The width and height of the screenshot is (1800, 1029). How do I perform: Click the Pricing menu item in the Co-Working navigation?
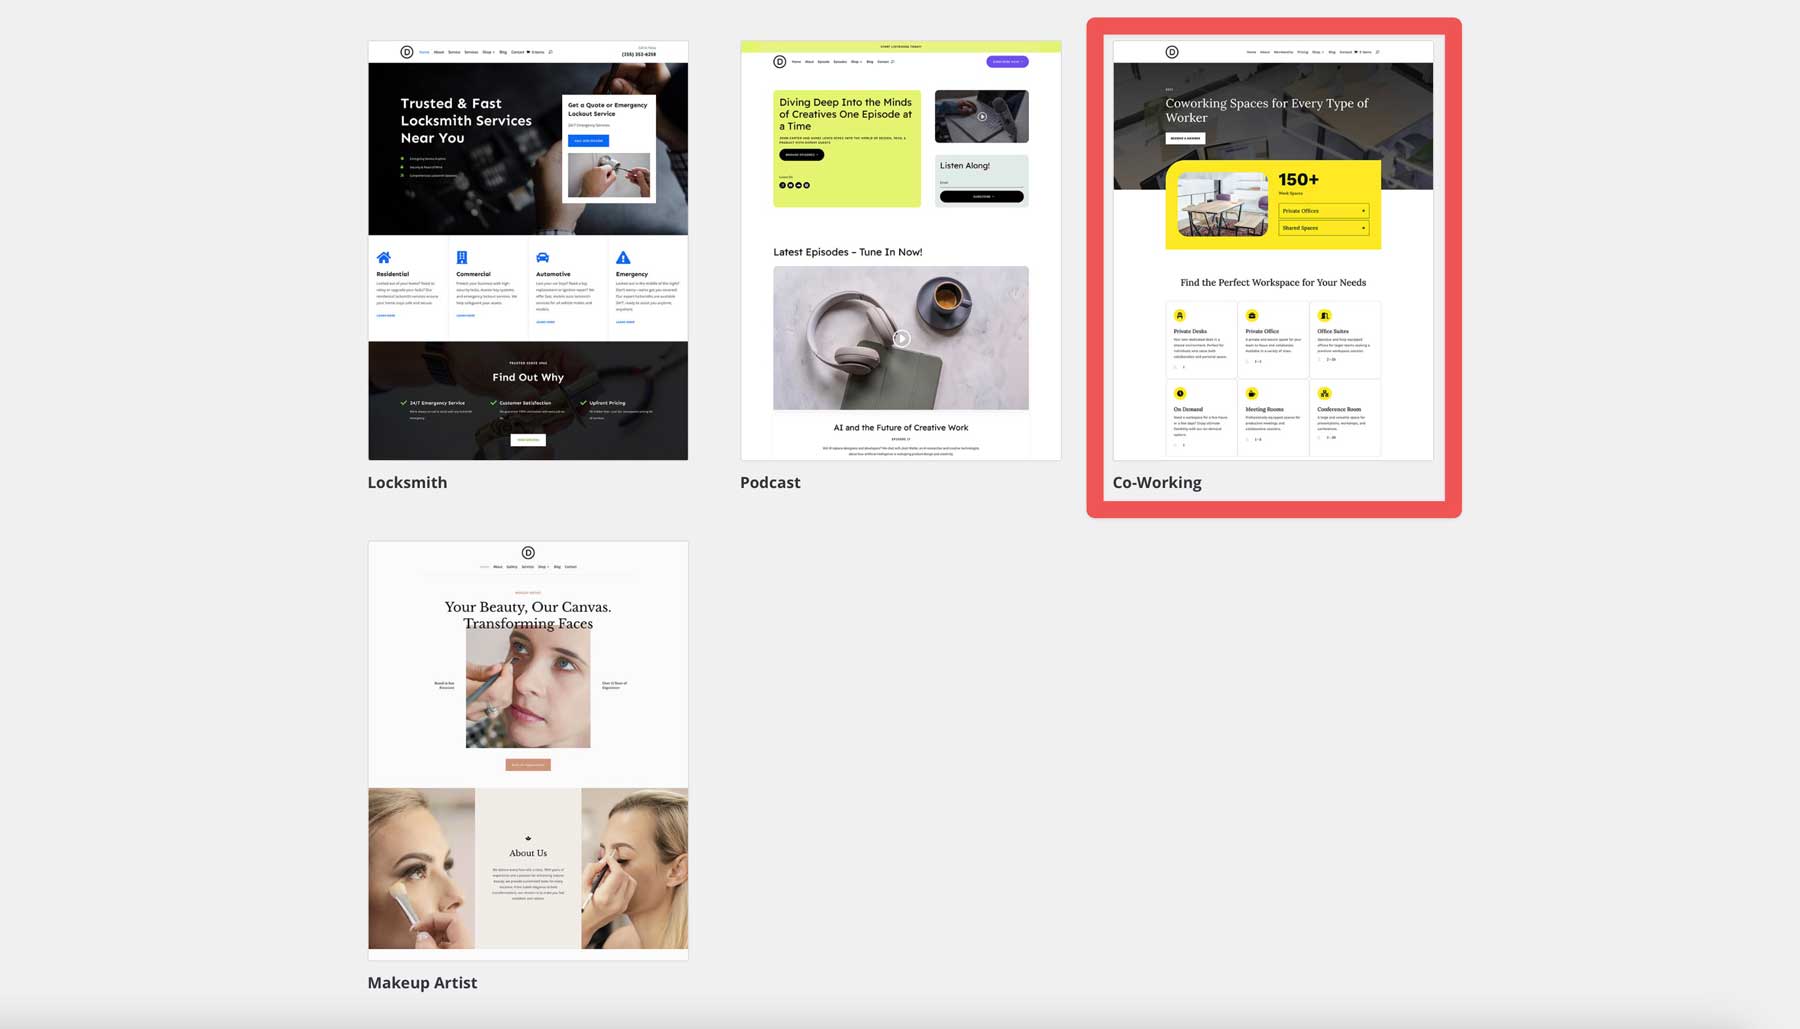point(1302,52)
